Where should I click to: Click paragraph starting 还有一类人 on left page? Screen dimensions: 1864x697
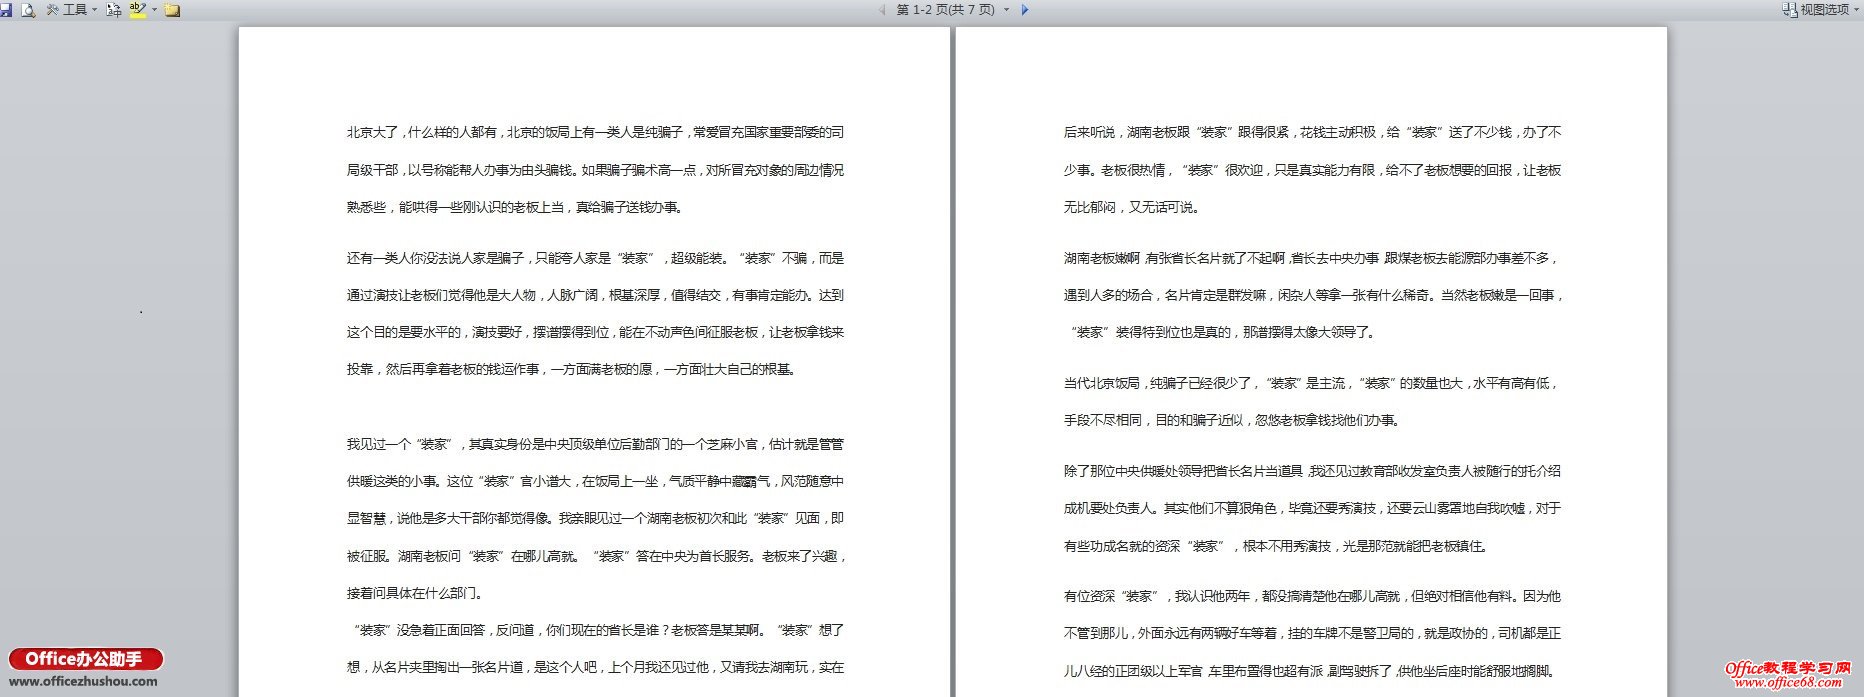595,313
